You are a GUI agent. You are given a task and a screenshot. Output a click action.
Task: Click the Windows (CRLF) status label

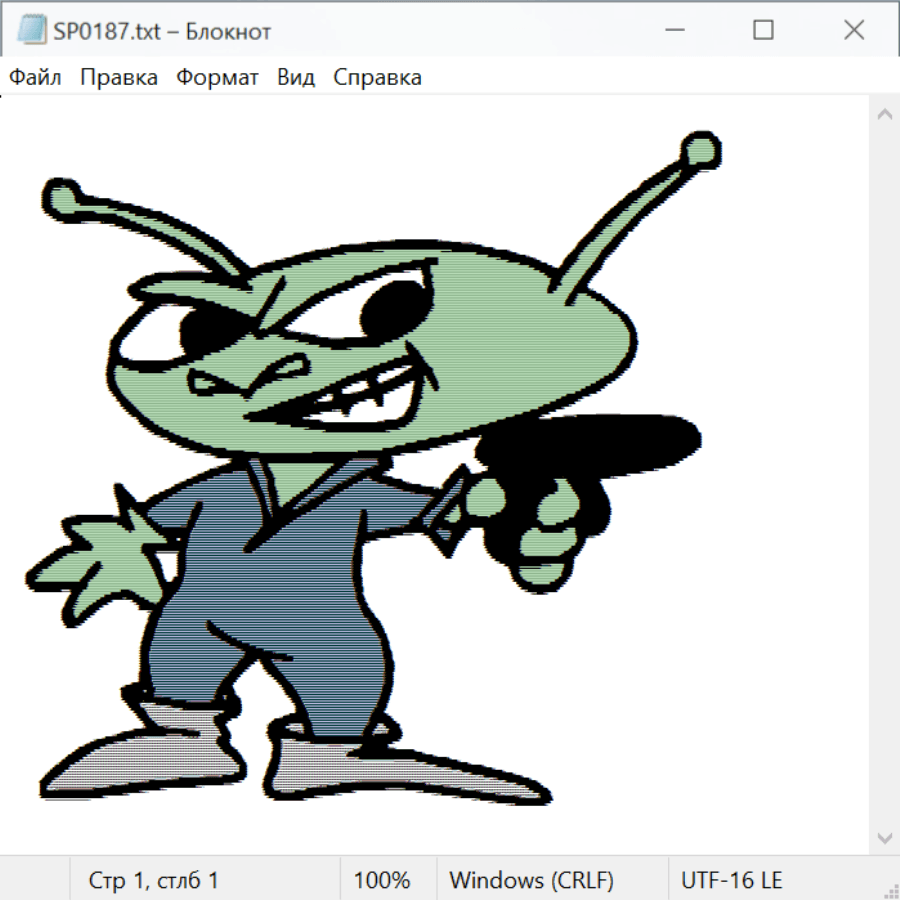click(531, 881)
